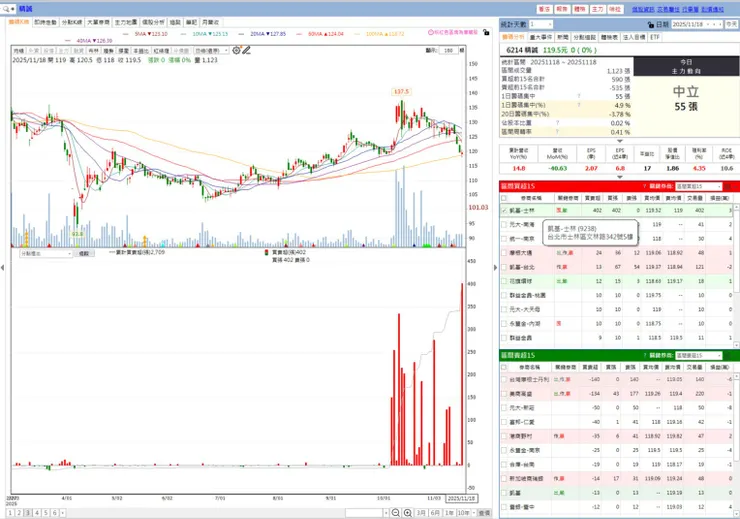Screen dimensions: 740x519
Task: Tick the 凱基-士林 row checkbox
Action: click(504, 210)
